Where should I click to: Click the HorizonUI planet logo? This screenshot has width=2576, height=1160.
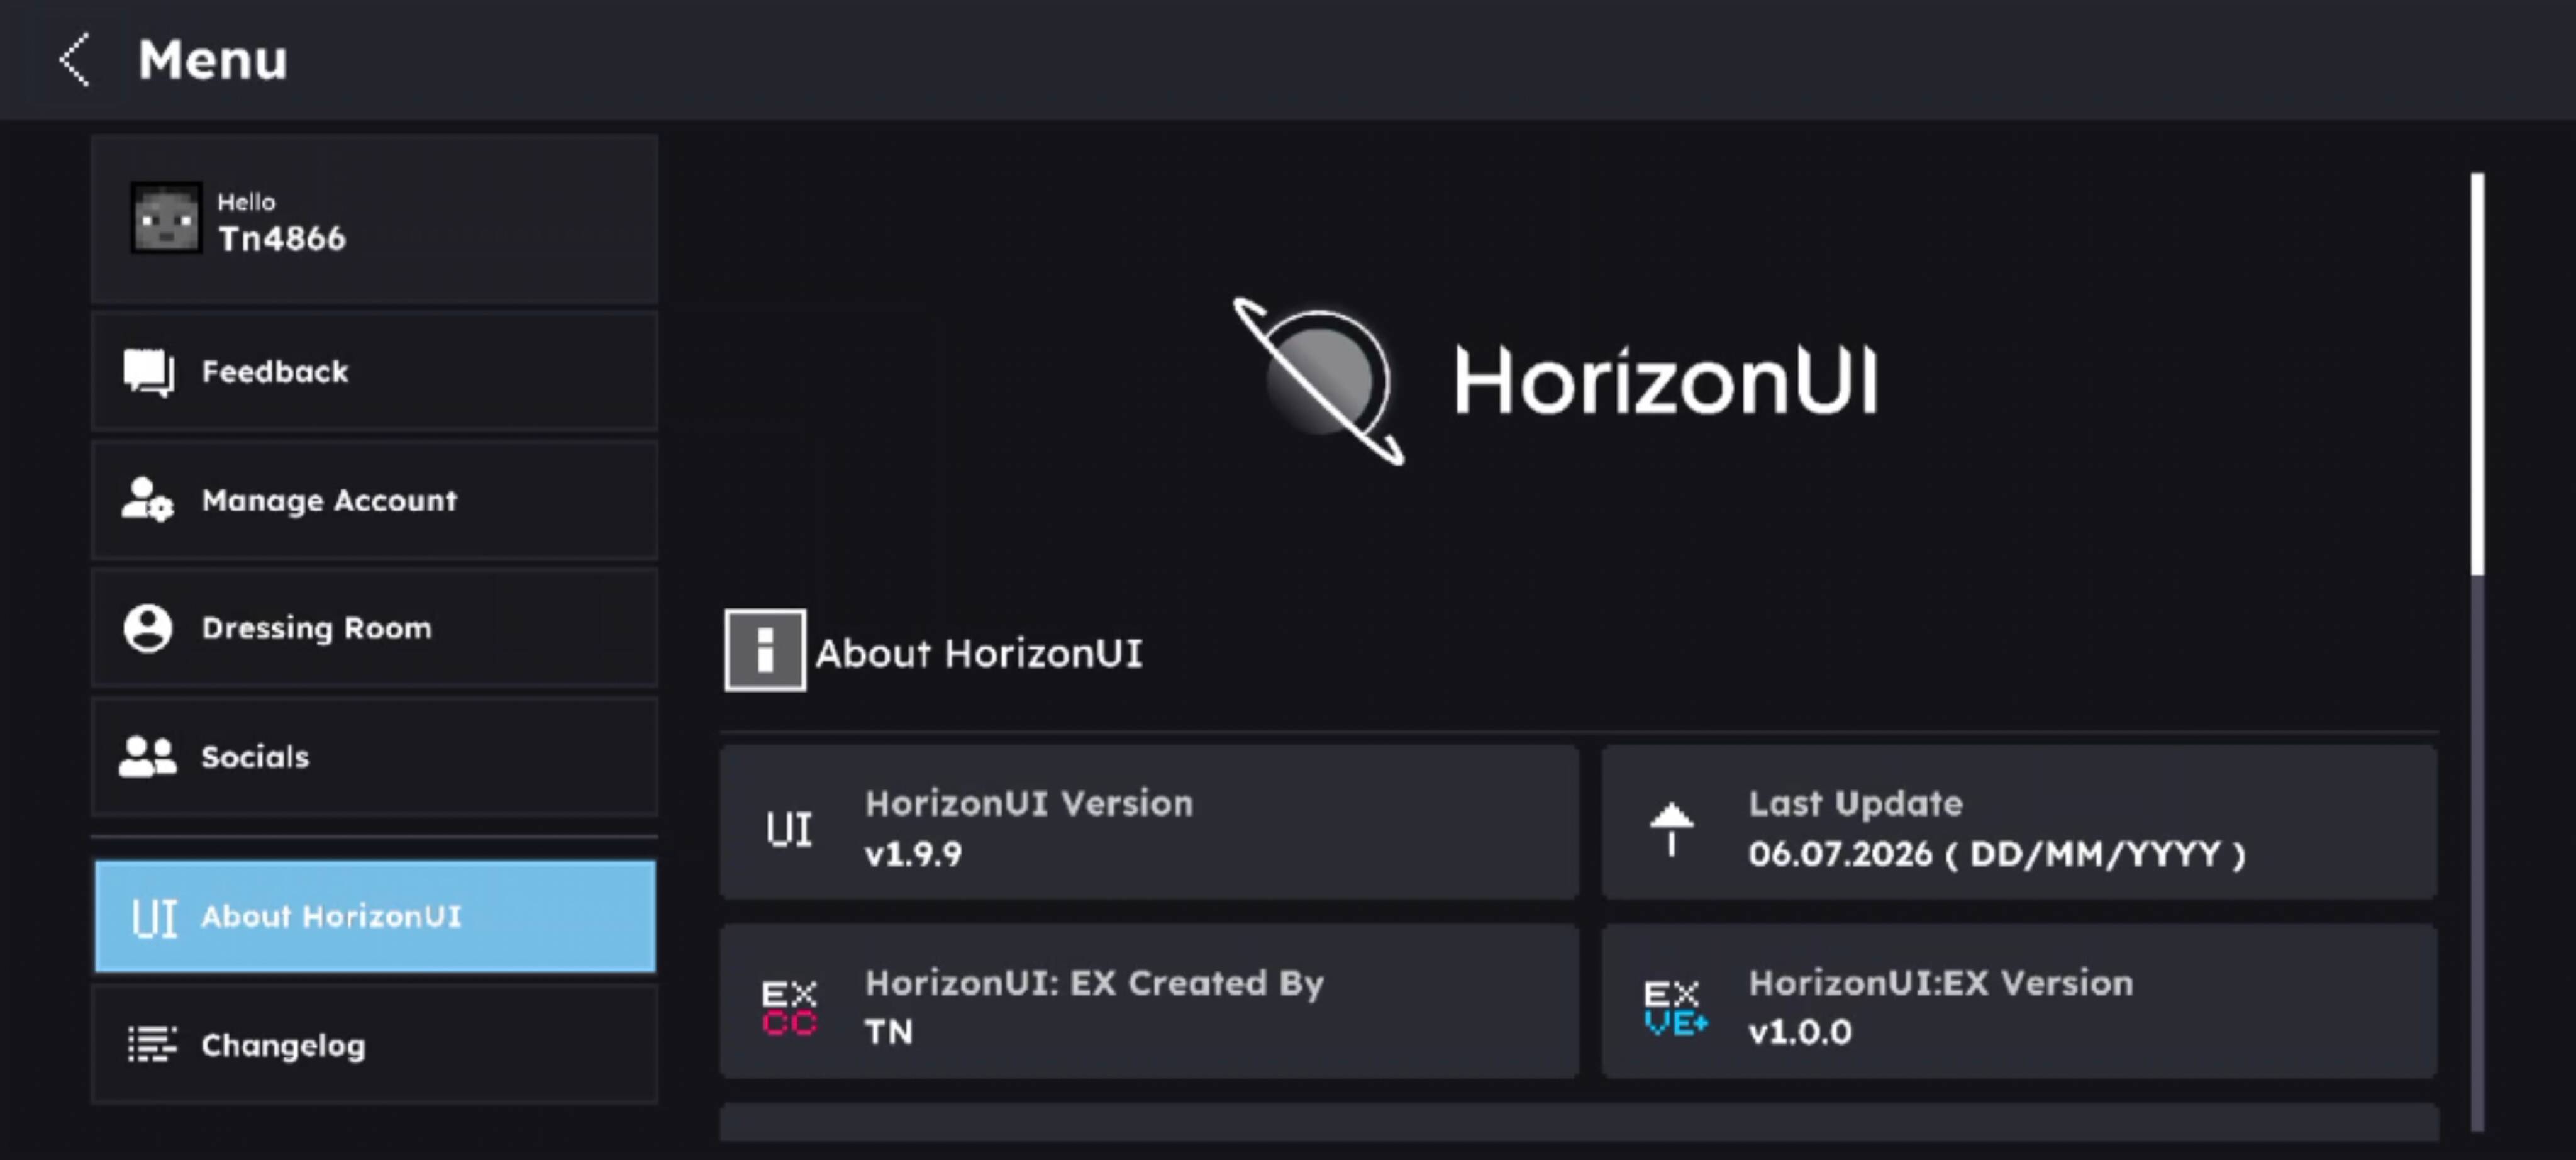1319,381
